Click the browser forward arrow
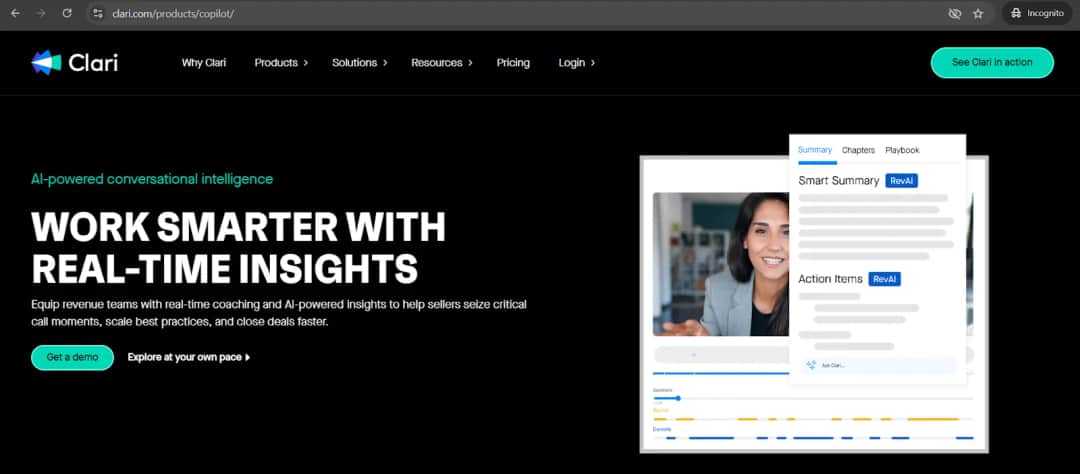The image size is (1080, 474). coord(41,13)
